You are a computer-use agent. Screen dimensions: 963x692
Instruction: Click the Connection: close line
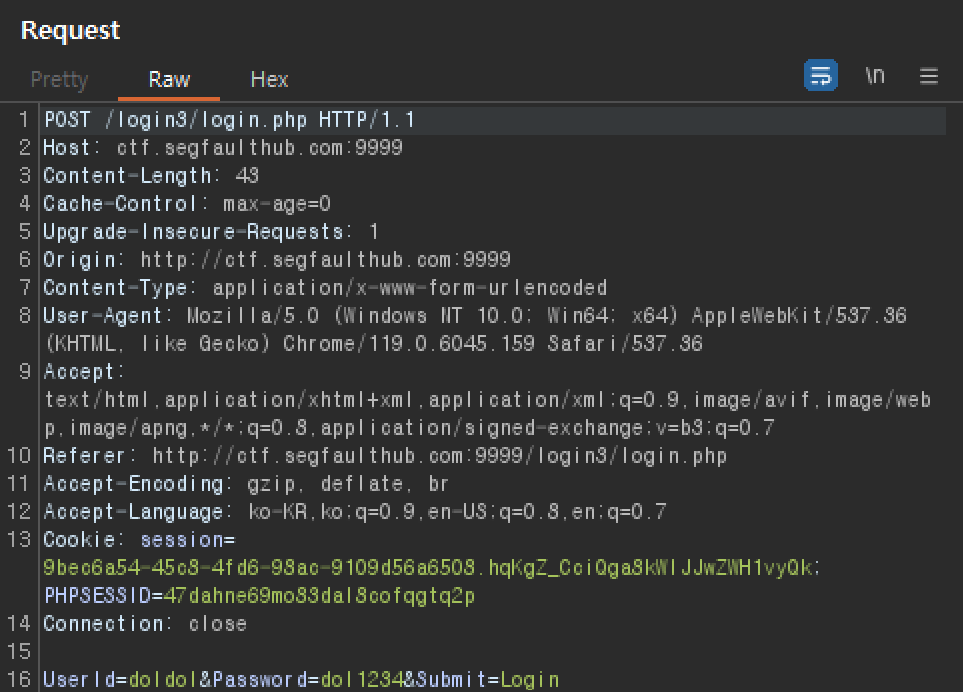(x=145, y=624)
